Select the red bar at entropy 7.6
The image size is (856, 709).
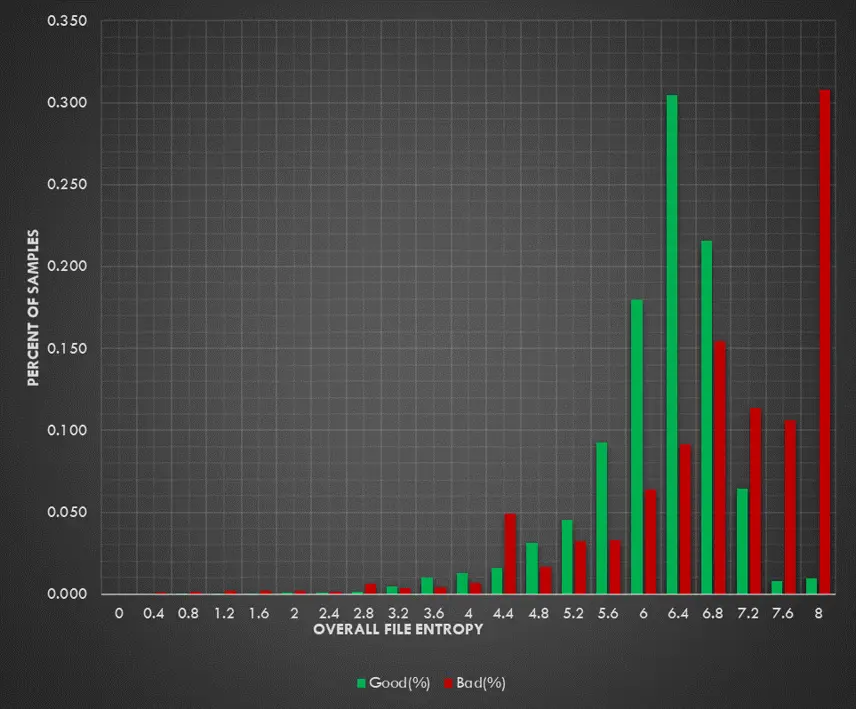790,507
